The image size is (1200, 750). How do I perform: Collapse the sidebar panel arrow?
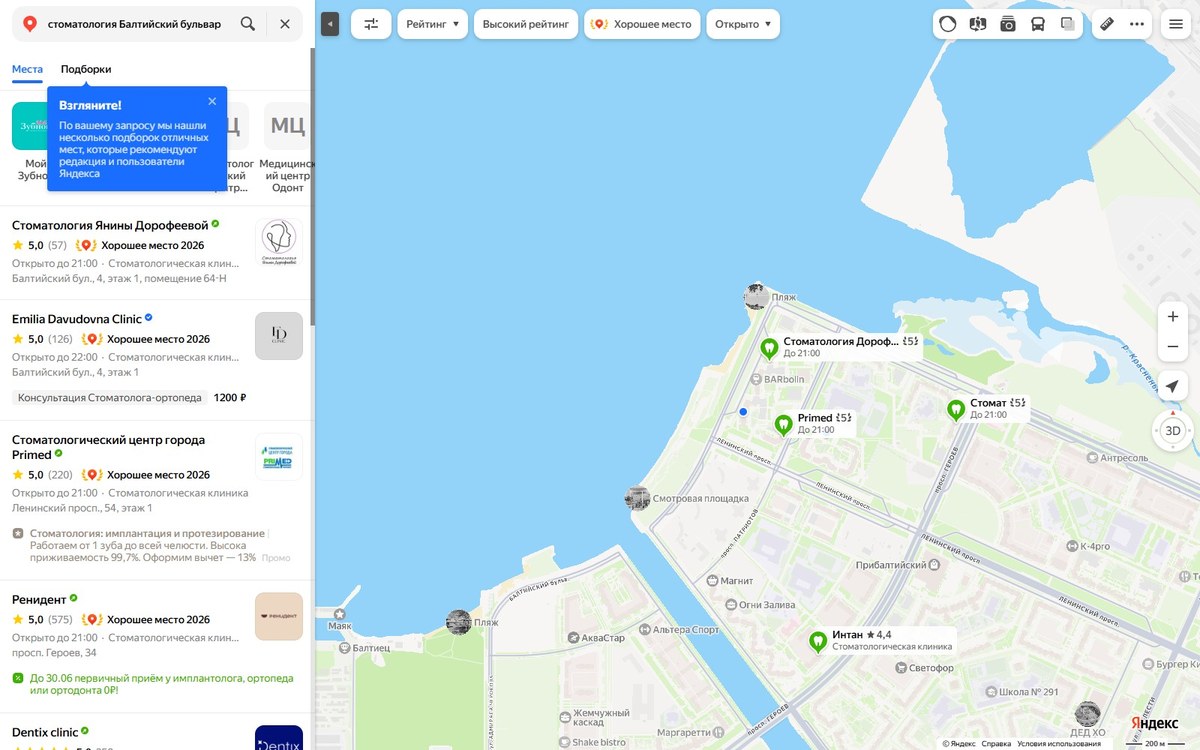330,24
